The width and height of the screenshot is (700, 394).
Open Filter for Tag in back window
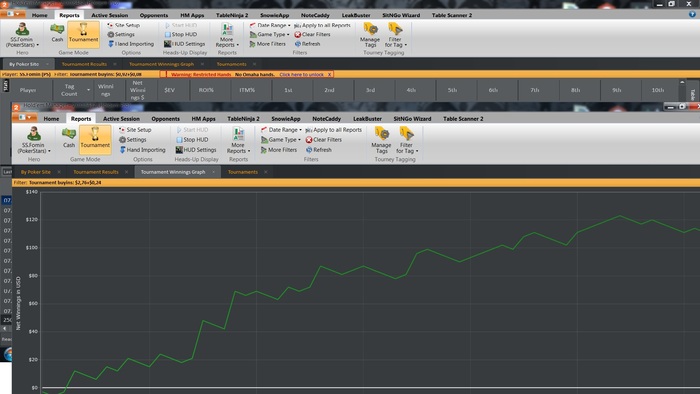coord(395,35)
